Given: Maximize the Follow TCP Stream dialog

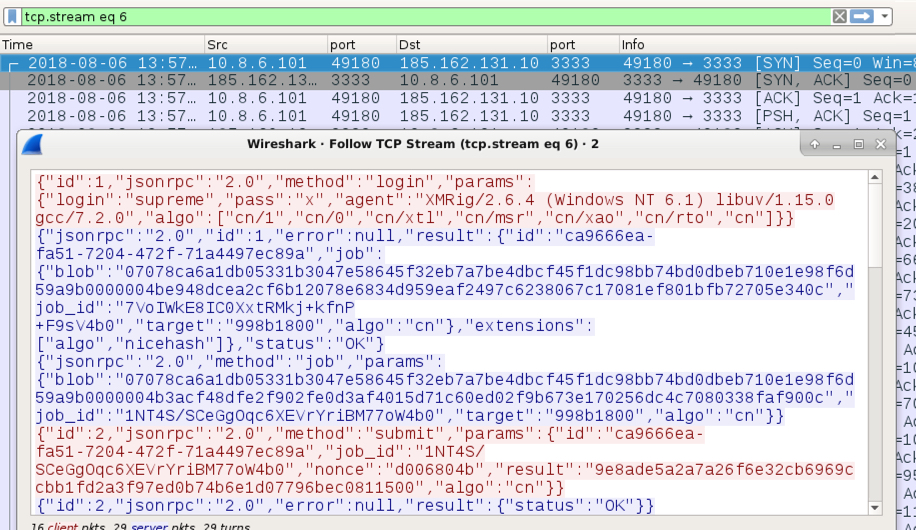Looking at the screenshot, I should (x=858, y=144).
